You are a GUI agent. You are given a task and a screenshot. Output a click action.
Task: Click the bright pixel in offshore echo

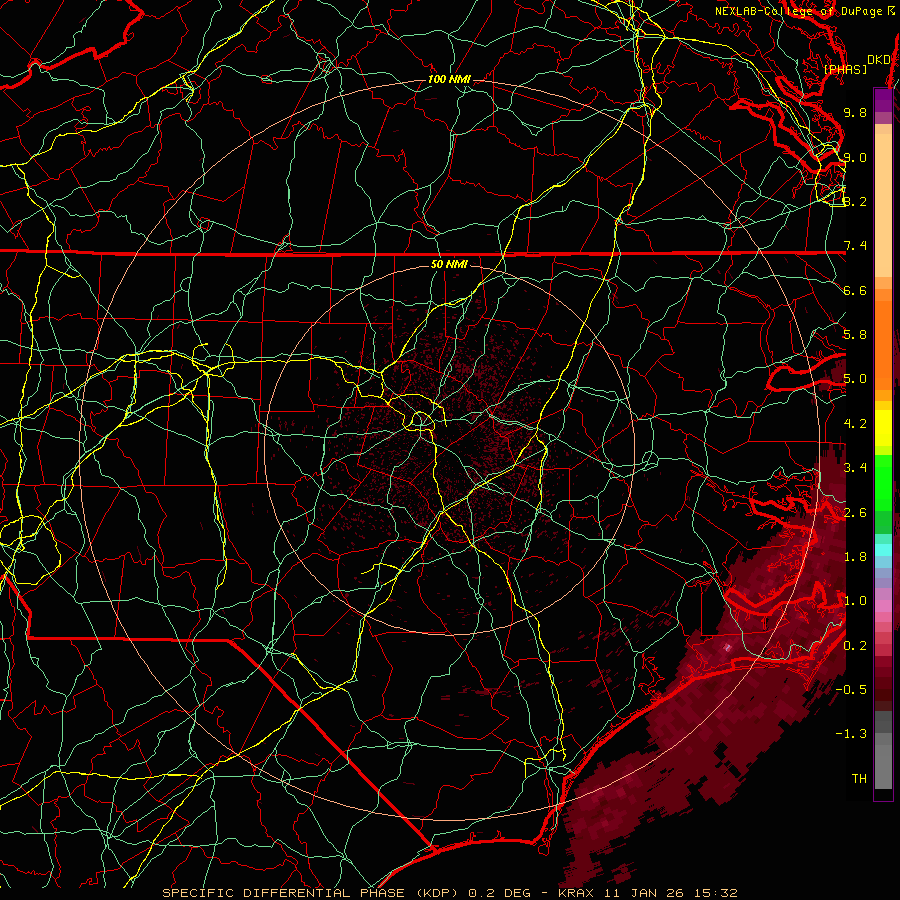click(x=727, y=647)
